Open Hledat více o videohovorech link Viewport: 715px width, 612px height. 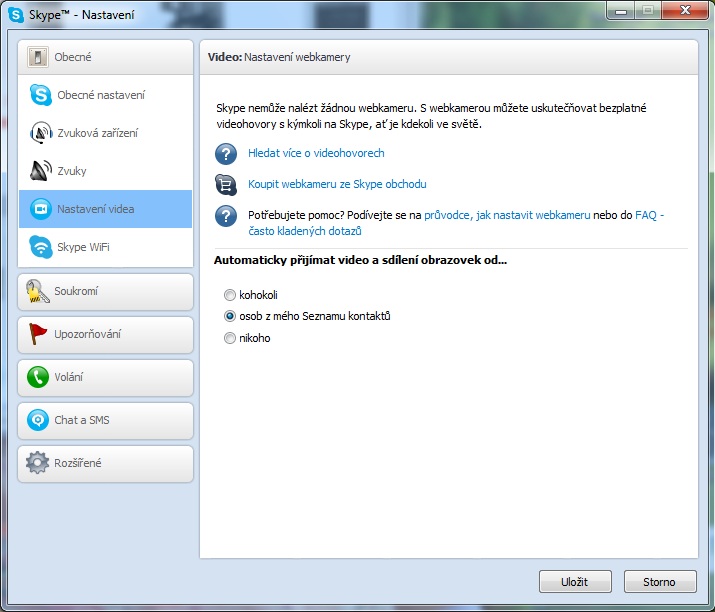pos(316,153)
